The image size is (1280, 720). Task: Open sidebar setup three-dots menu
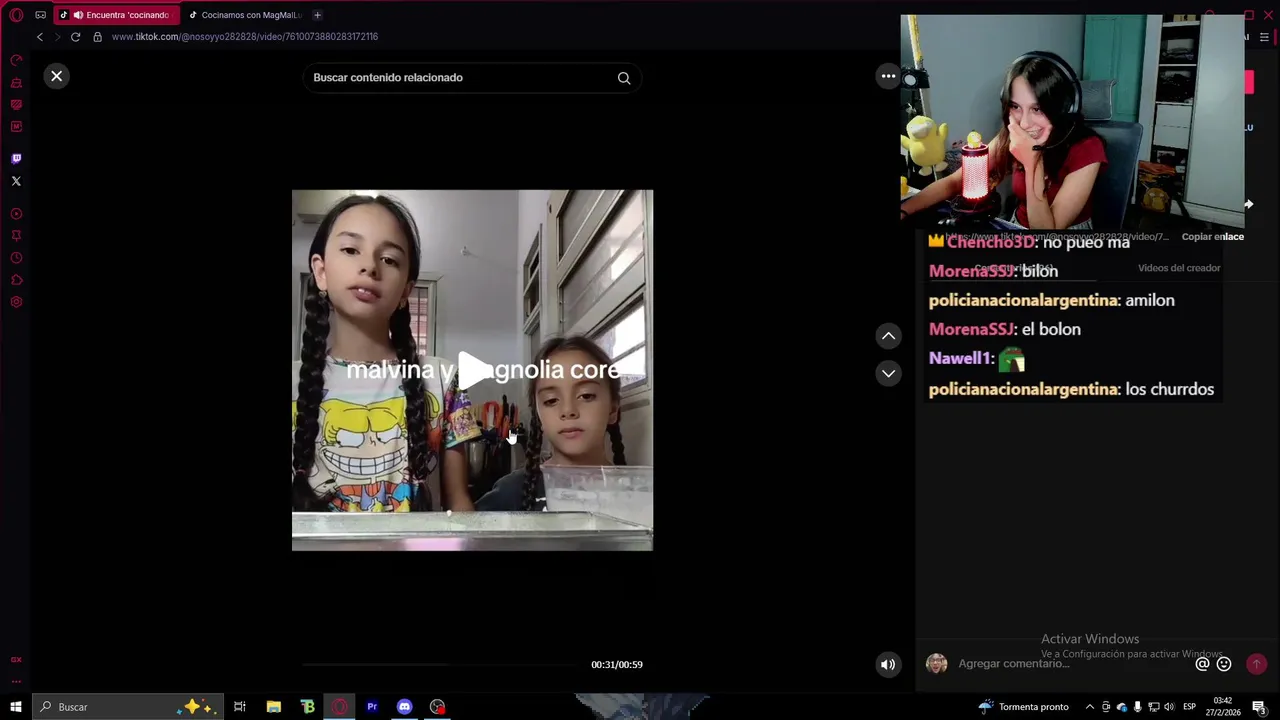point(16,681)
